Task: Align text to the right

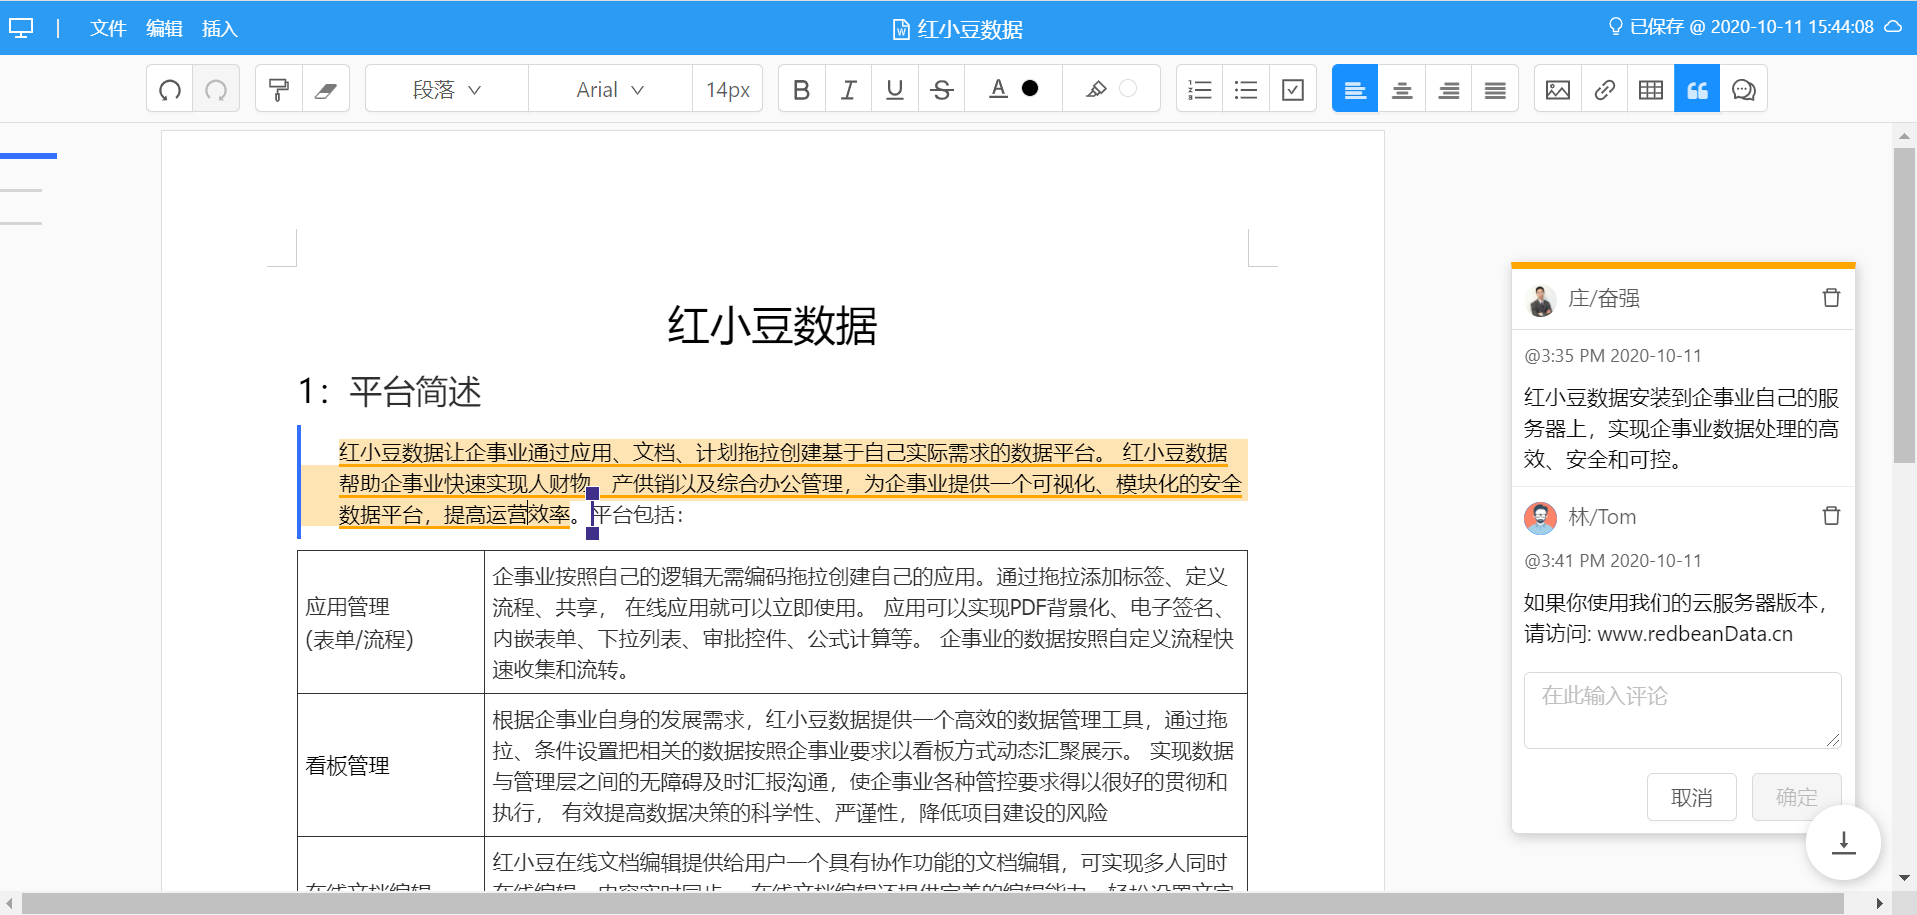Action: point(1448,90)
